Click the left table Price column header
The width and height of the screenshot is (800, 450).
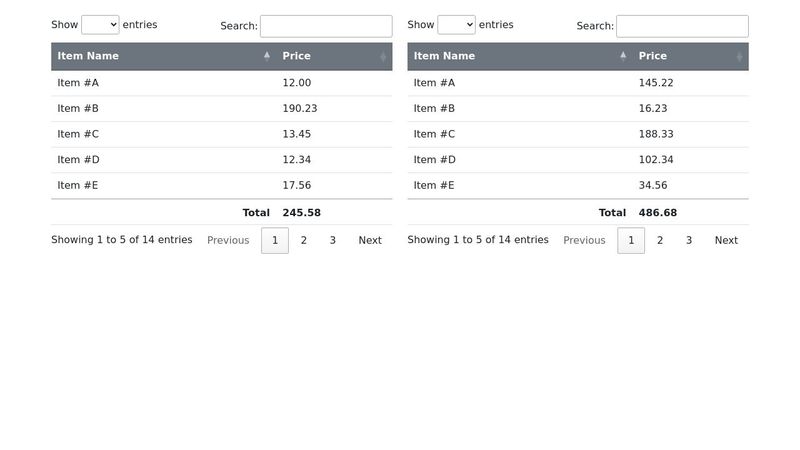[x=334, y=56]
